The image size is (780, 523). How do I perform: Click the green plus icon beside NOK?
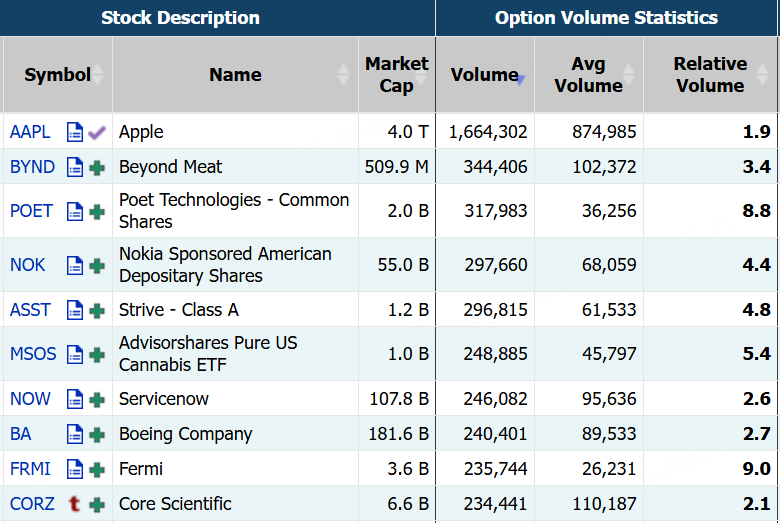click(x=97, y=265)
